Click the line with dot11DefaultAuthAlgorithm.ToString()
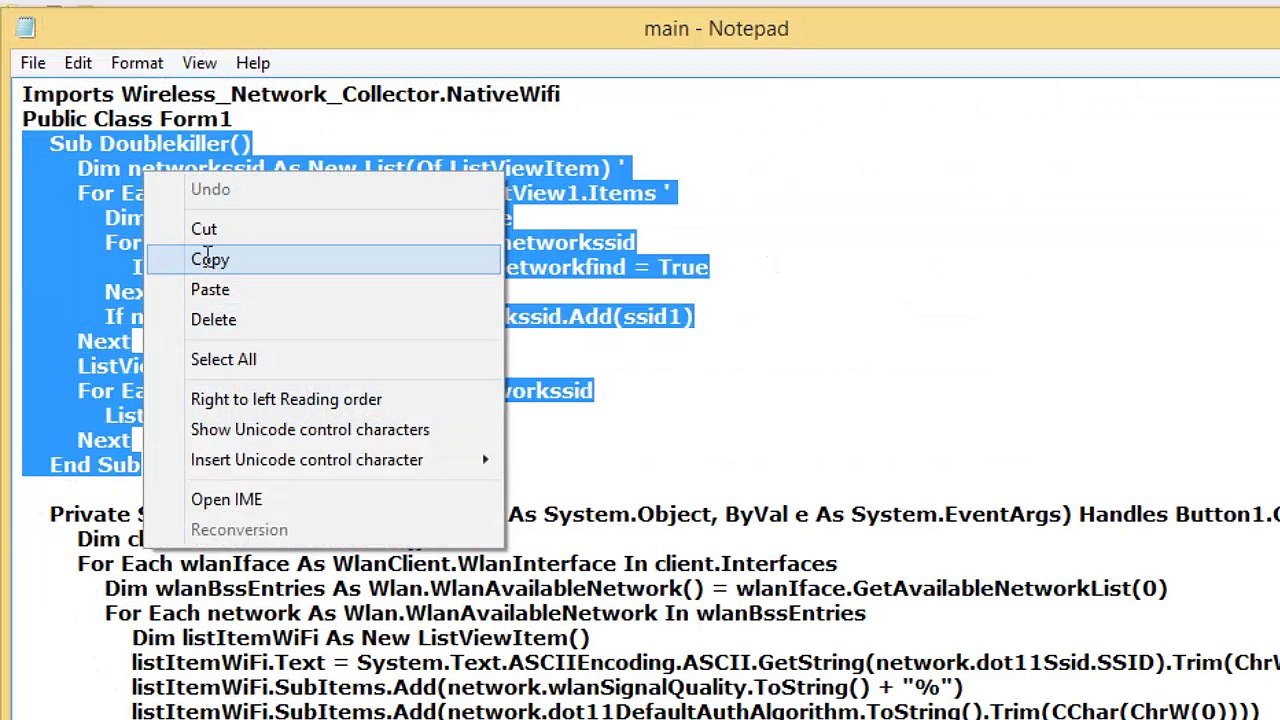Screen dimensions: 1280x720 tap(696, 712)
